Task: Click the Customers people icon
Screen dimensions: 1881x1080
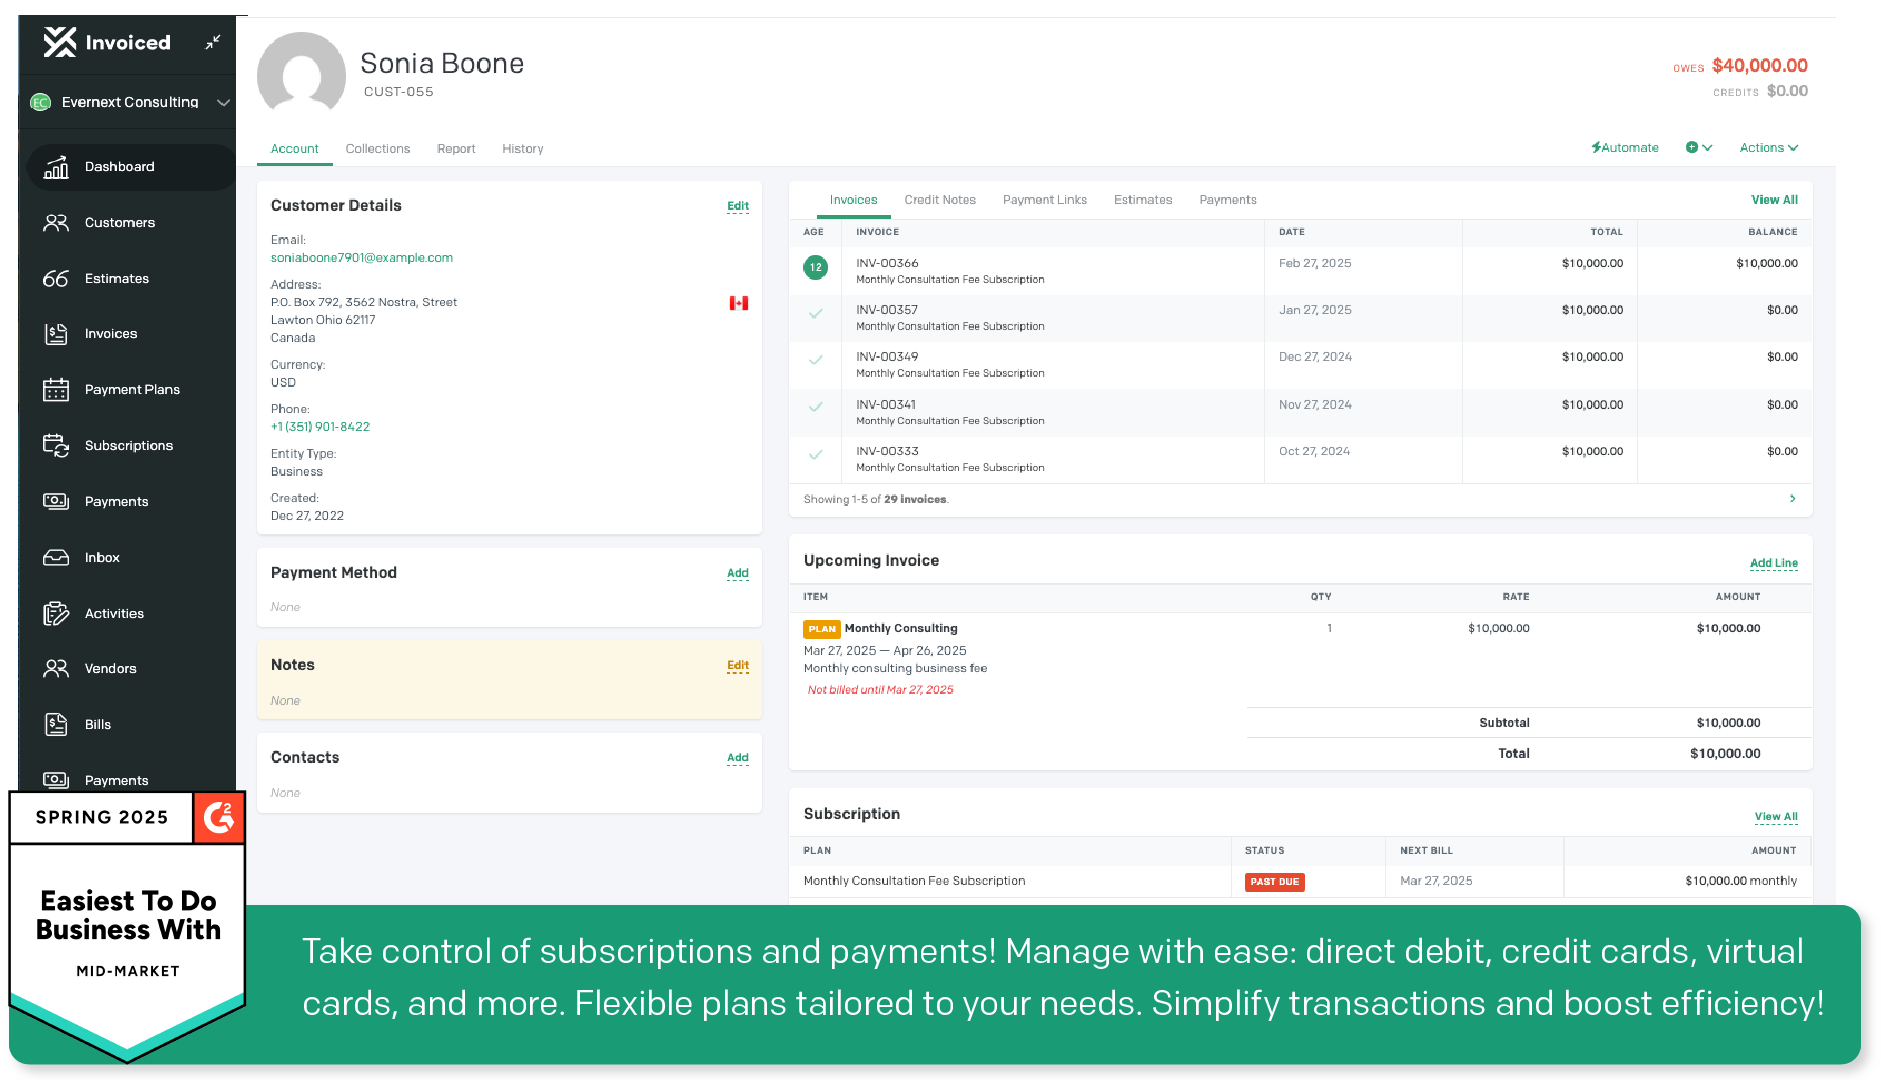Action: 56,223
